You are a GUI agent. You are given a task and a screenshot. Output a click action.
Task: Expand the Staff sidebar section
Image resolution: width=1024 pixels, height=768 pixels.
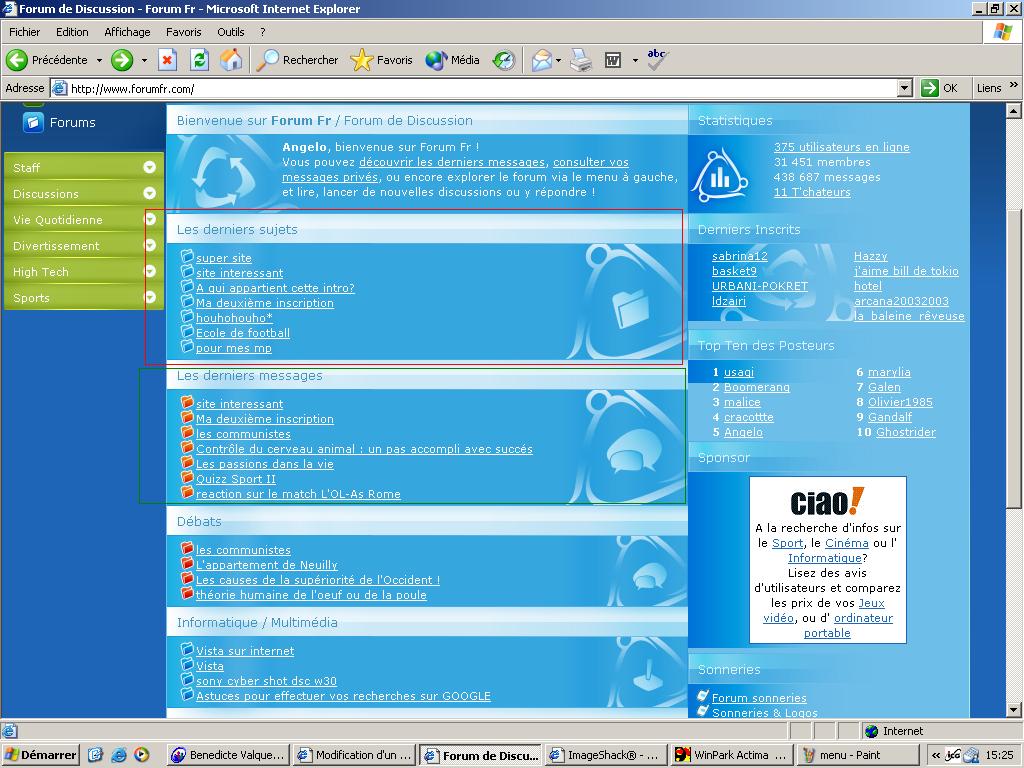tap(149, 167)
